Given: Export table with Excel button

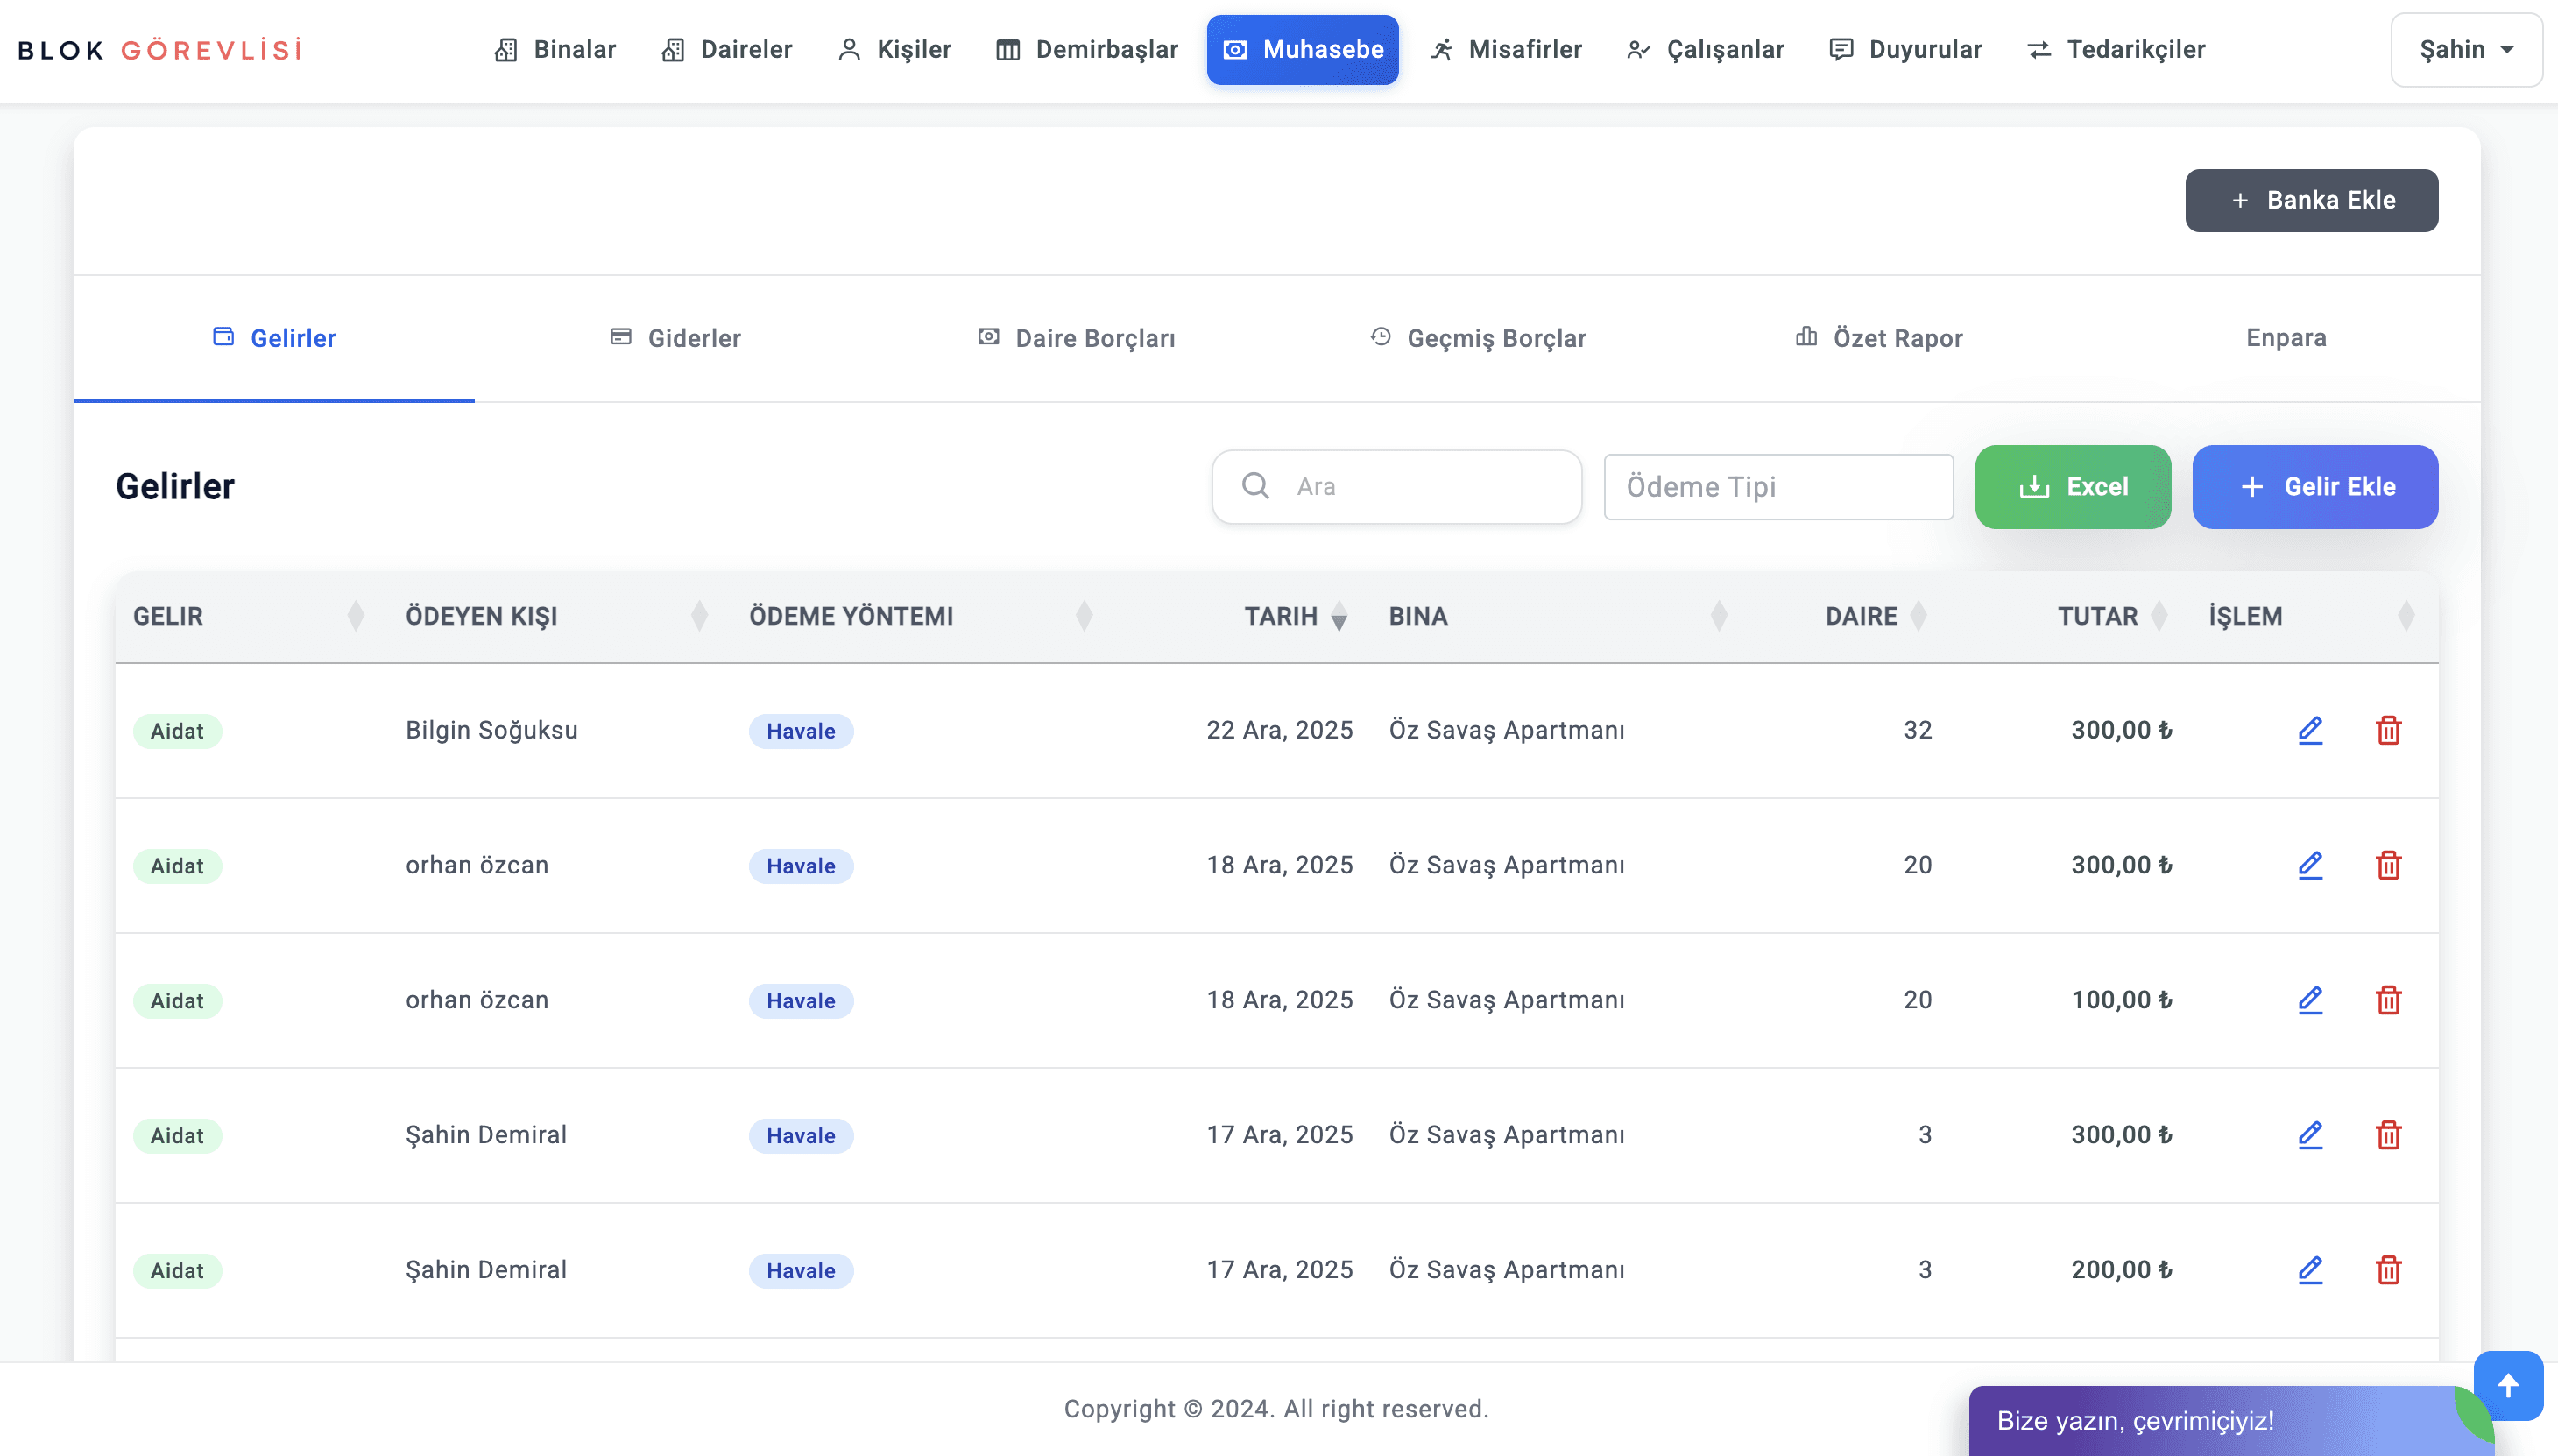Looking at the screenshot, I should click(x=2072, y=487).
